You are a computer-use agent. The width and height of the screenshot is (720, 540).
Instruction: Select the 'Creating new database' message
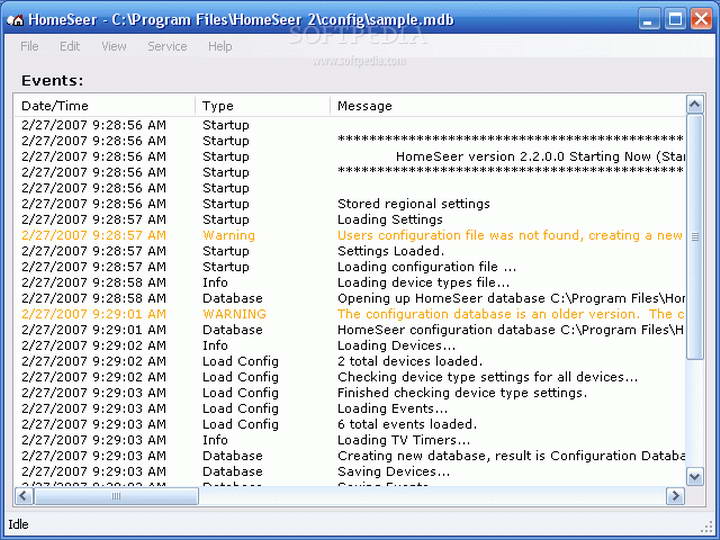click(x=511, y=456)
